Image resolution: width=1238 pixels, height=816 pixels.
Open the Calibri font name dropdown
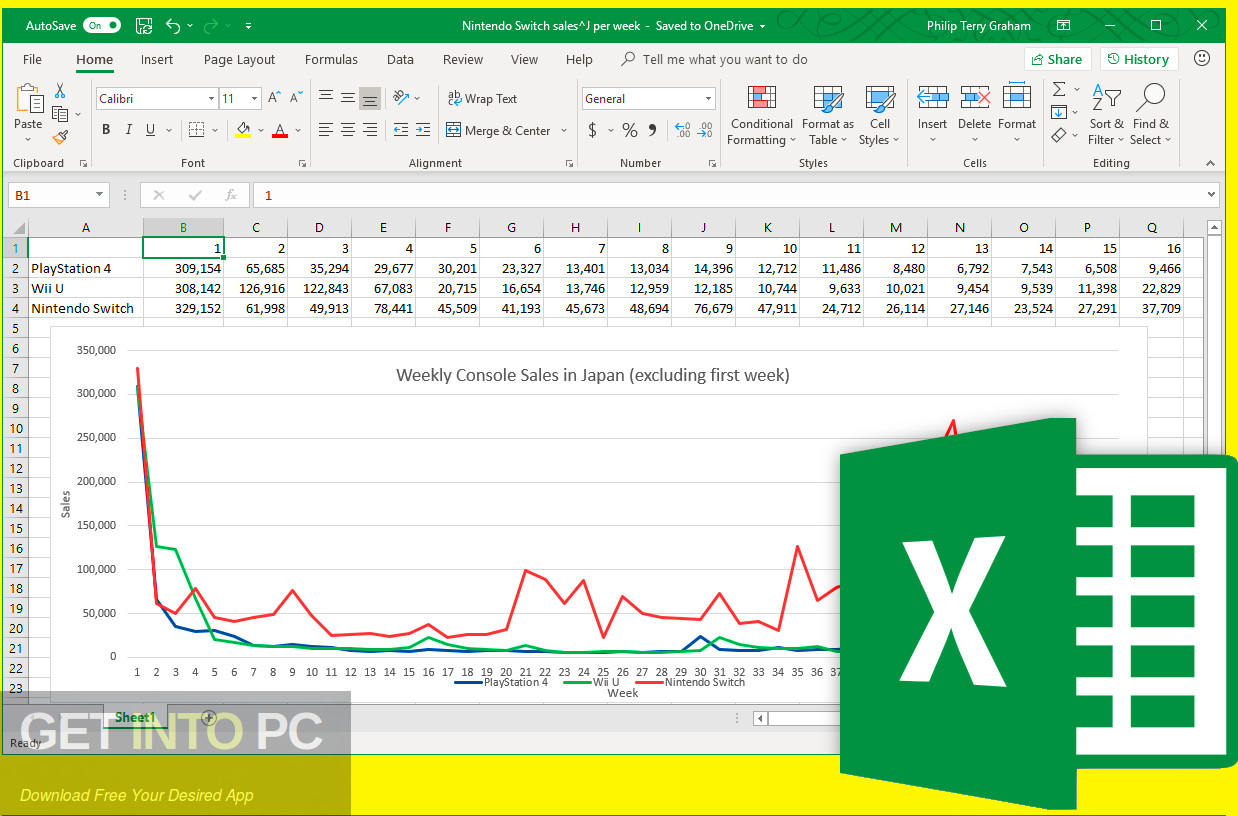point(211,98)
